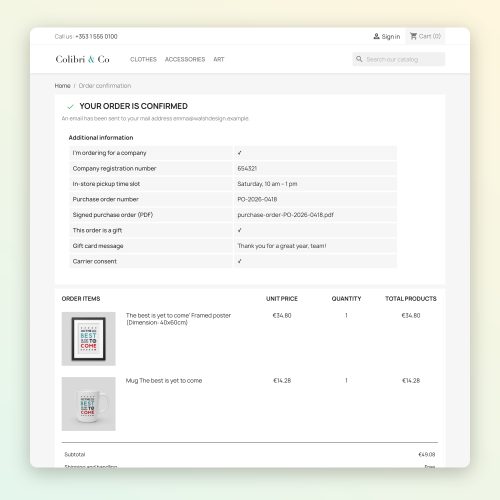Click the checkmark for I'm ordering for a company
Image resolution: width=500 pixels, height=500 pixels.
tap(239, 153)
